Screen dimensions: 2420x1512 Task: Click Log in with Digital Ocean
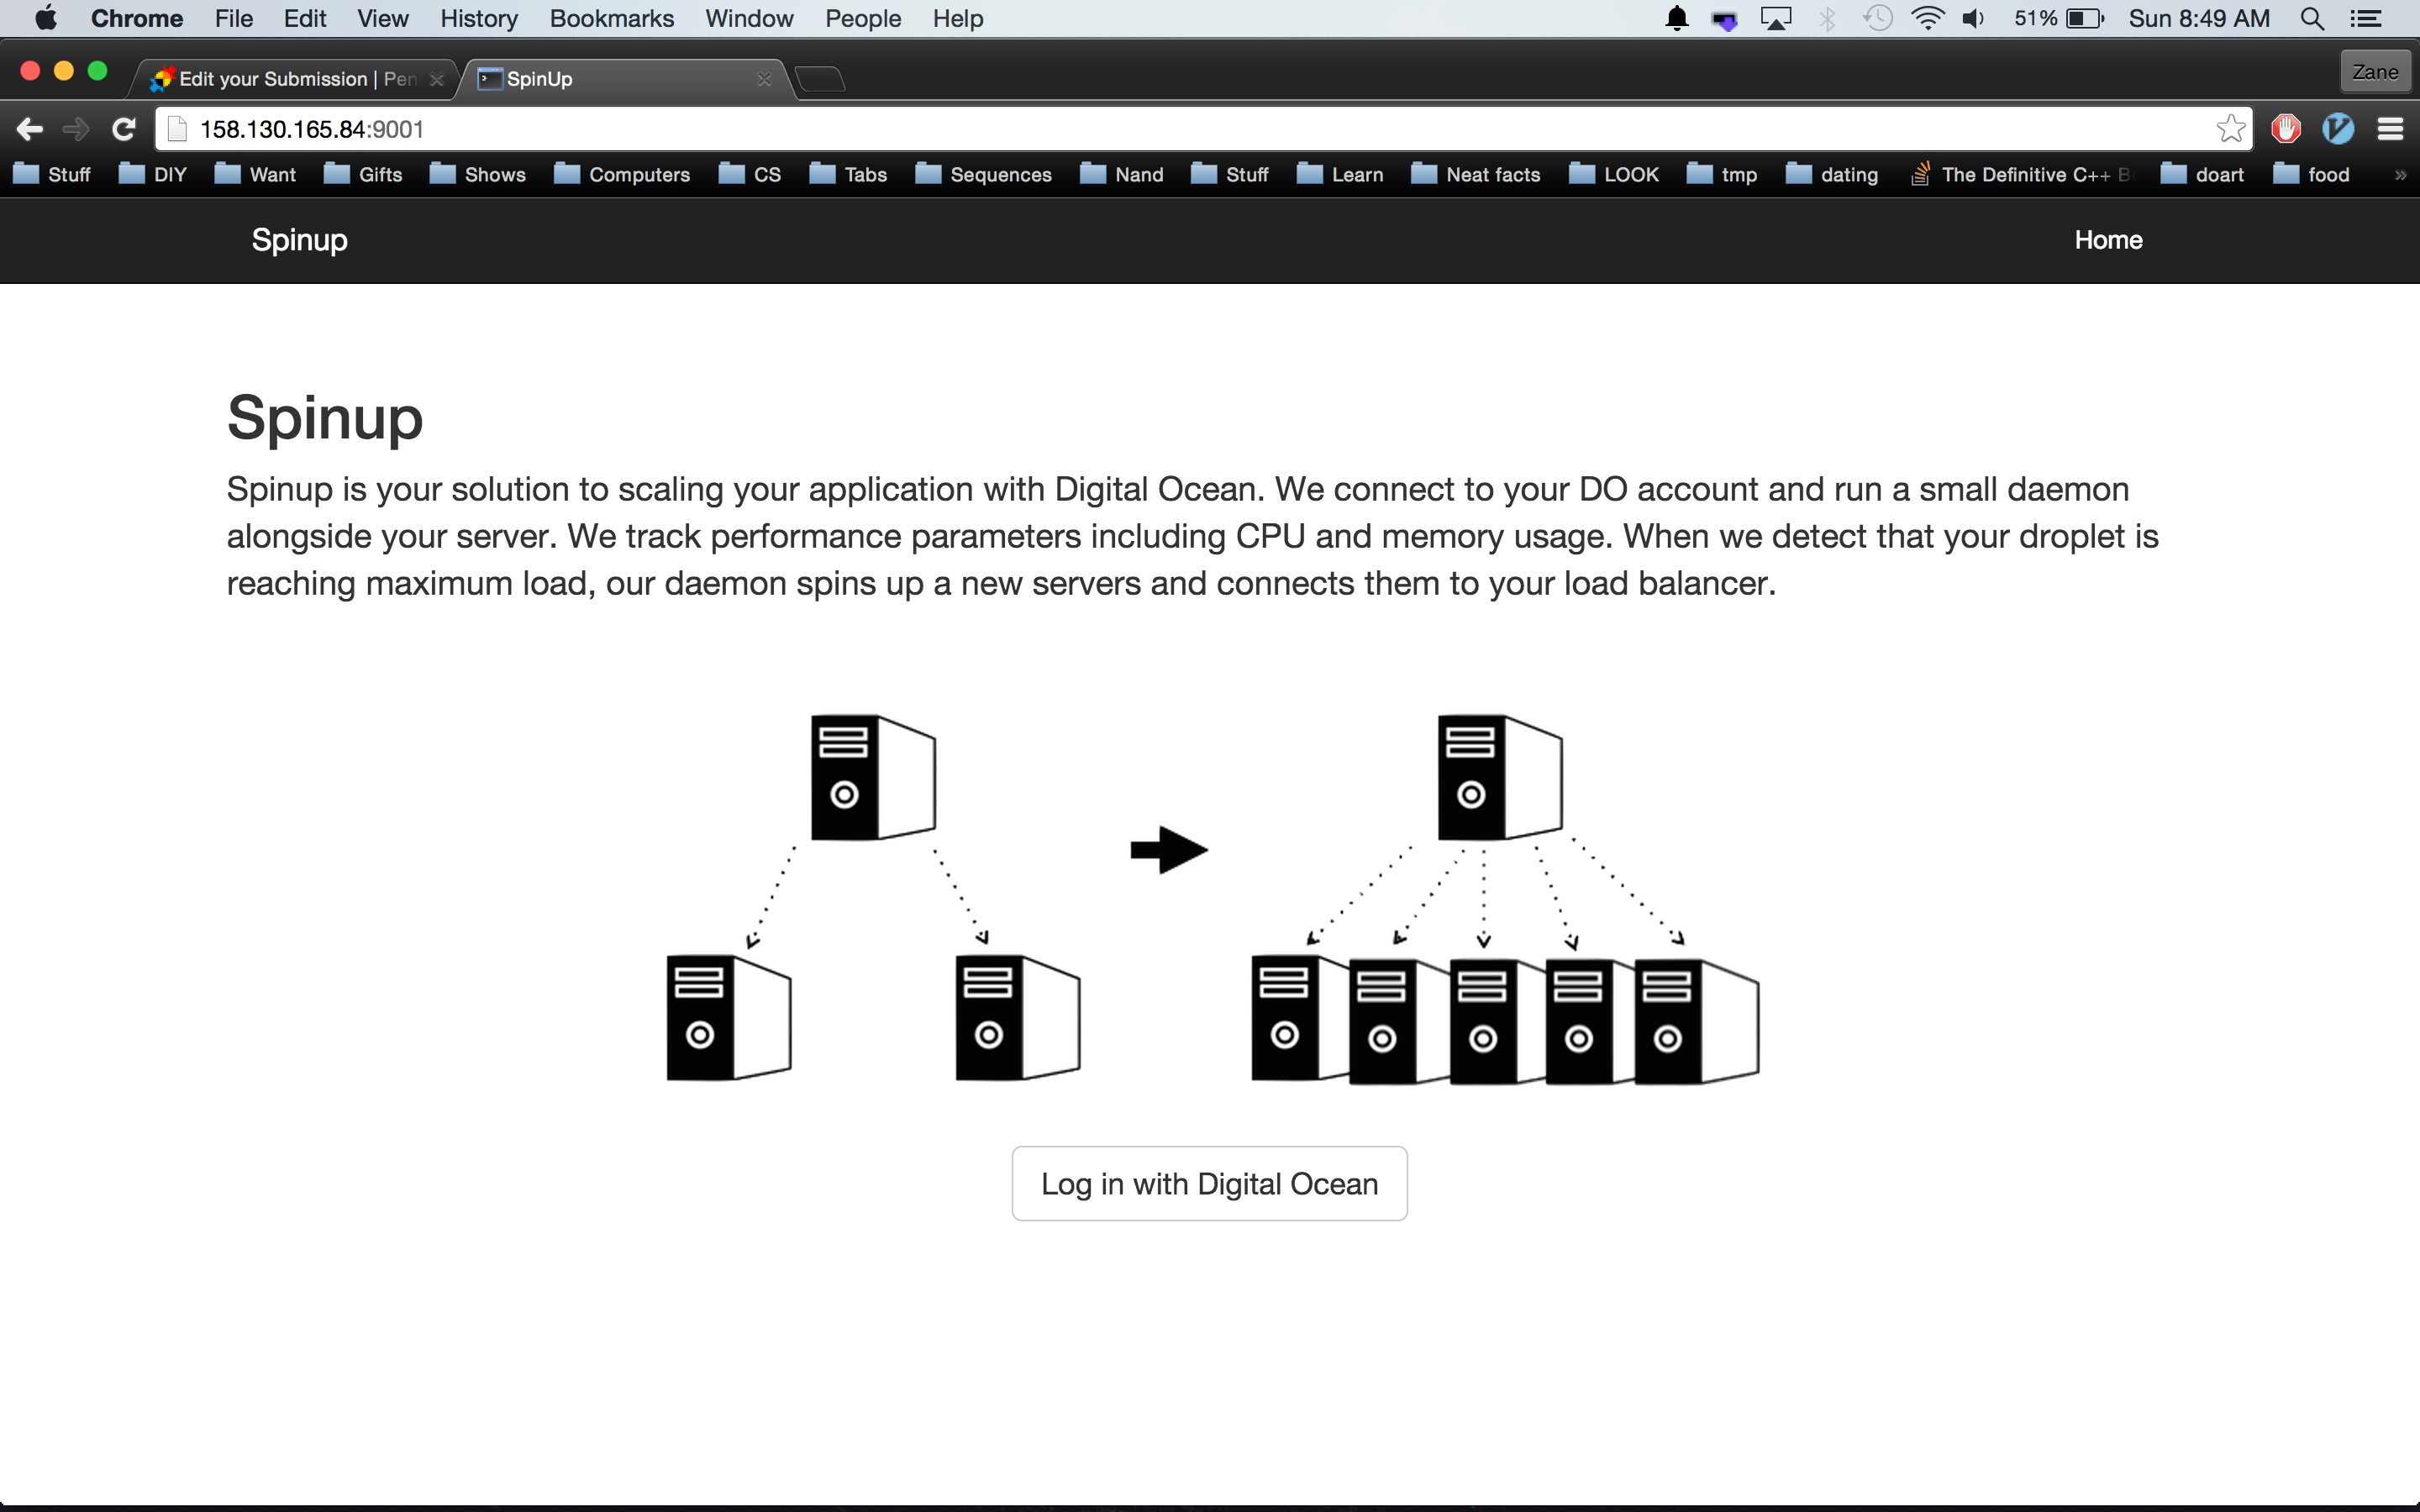pyautogui.click(x=1209, y=1184)
